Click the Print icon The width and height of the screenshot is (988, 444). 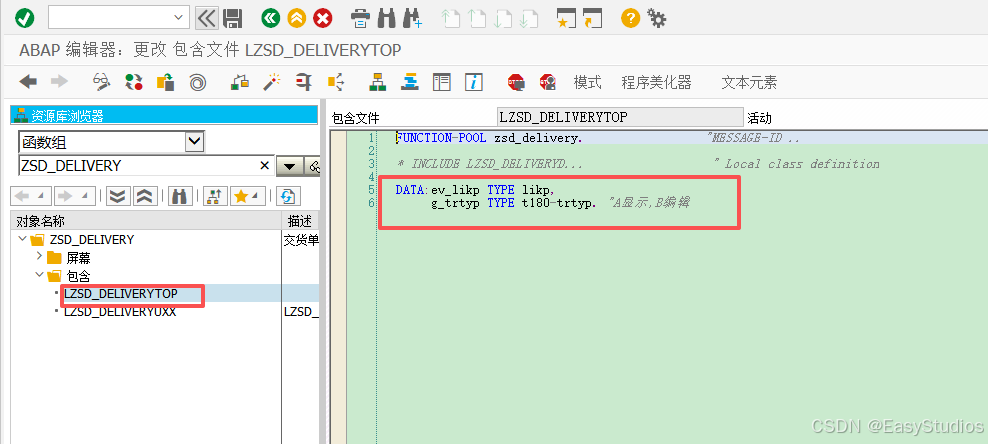click(x=360, y=18)
